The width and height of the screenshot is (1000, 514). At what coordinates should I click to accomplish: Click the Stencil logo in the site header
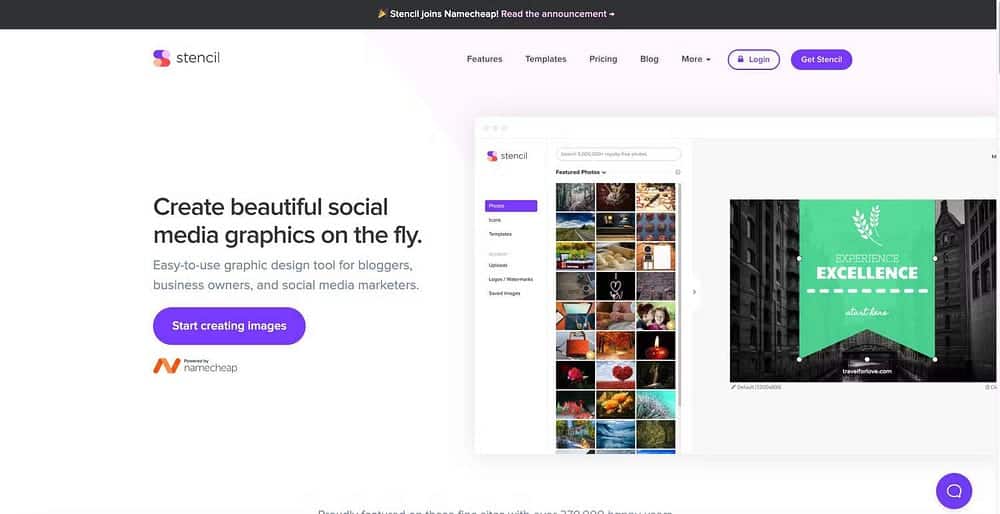[x=186, y=58]
